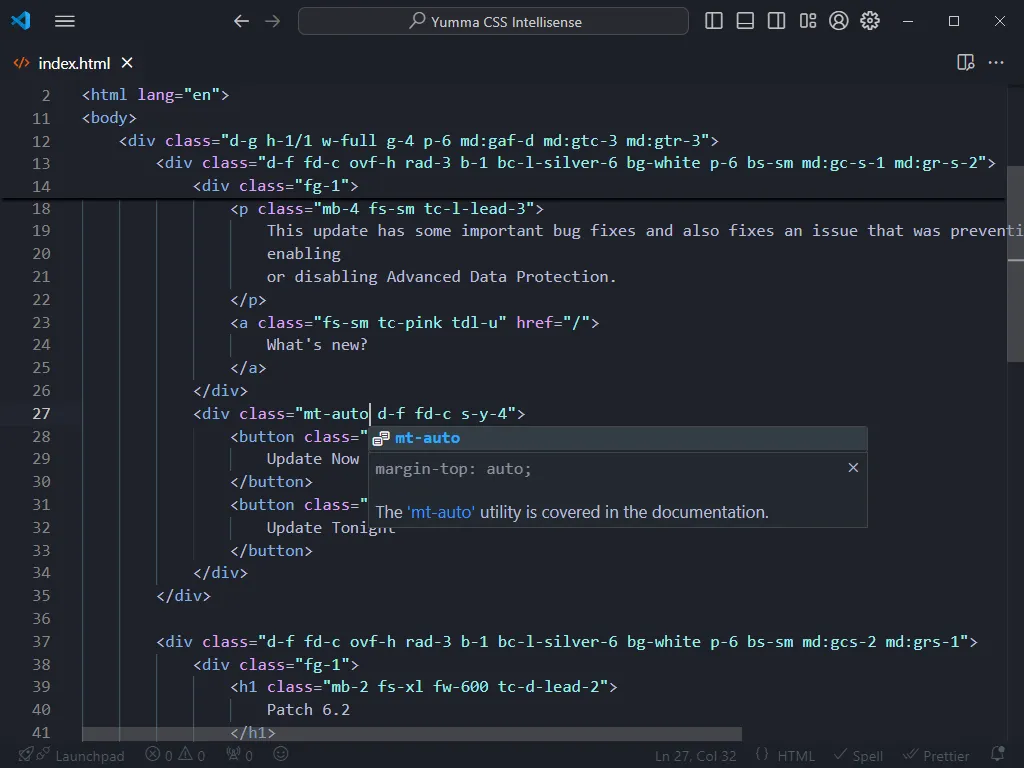The width and height of the screenshot is (1024, 768).
Task: Click the VS Code logo icon
Action: coord(20,21)
